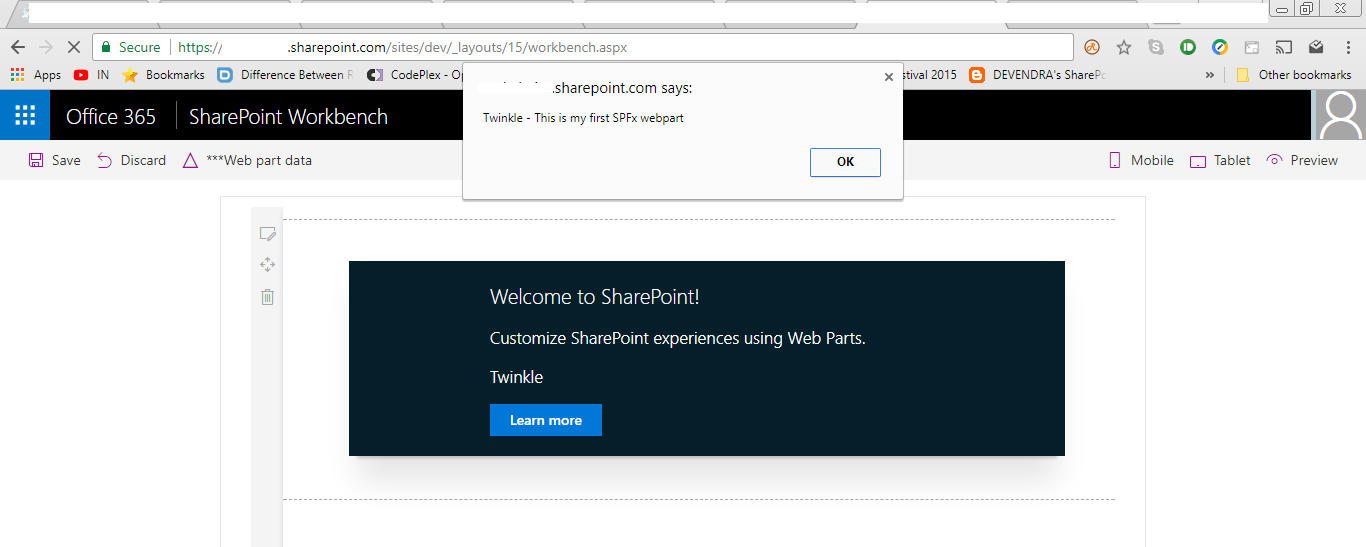The width and height of the screenshot is (1366, 547).
Task: Click the Welcome to SharePoint! heading
Action: point(594,297)
